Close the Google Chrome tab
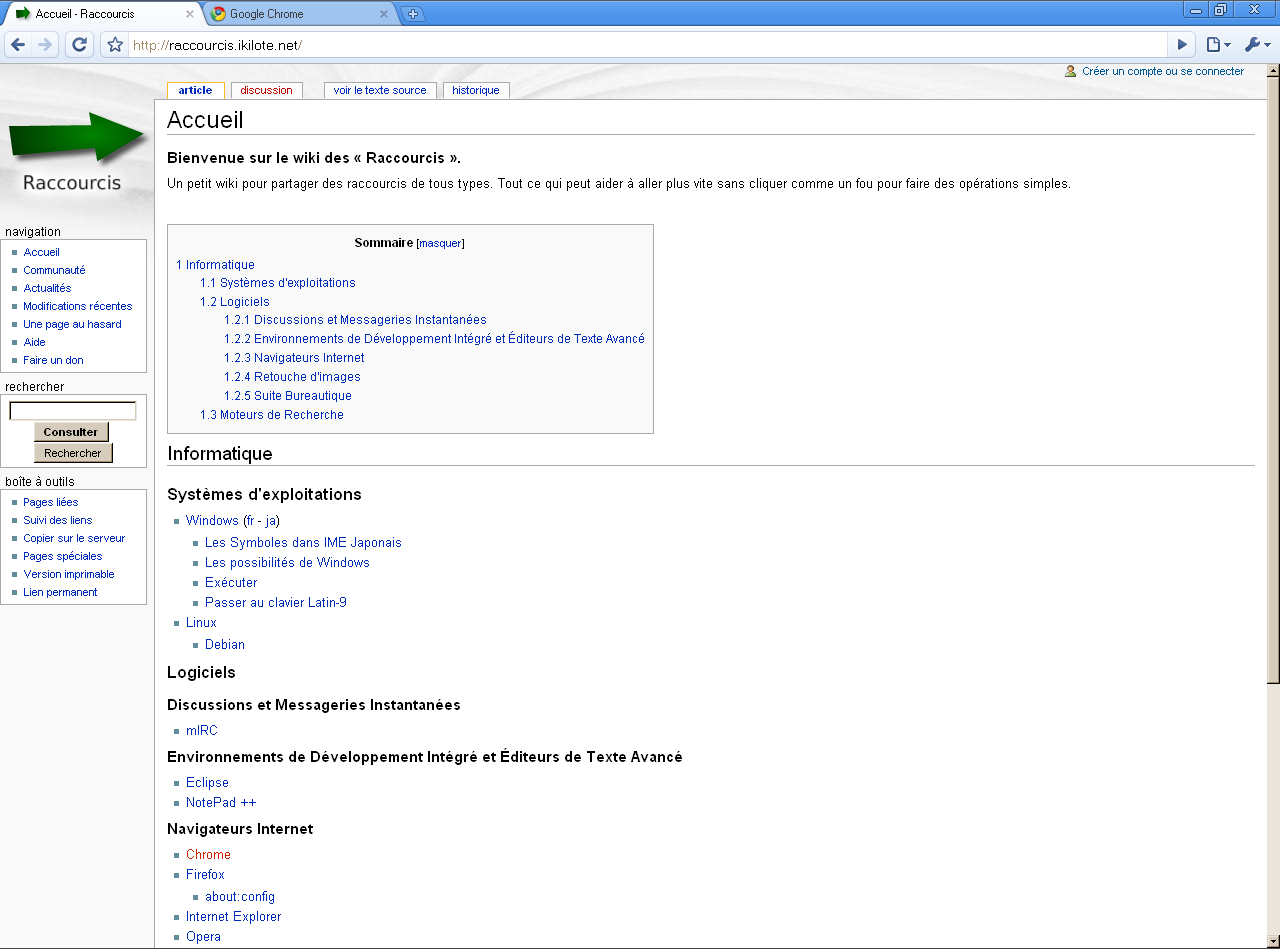Viewport: 1280px width, 949px height. click(384, 14)
